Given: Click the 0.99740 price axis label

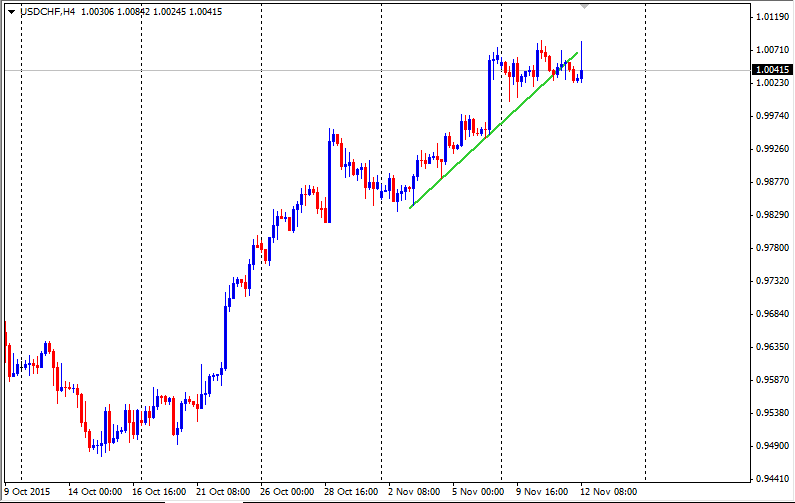Looking at the screenshot, I should tap(773, 116).
